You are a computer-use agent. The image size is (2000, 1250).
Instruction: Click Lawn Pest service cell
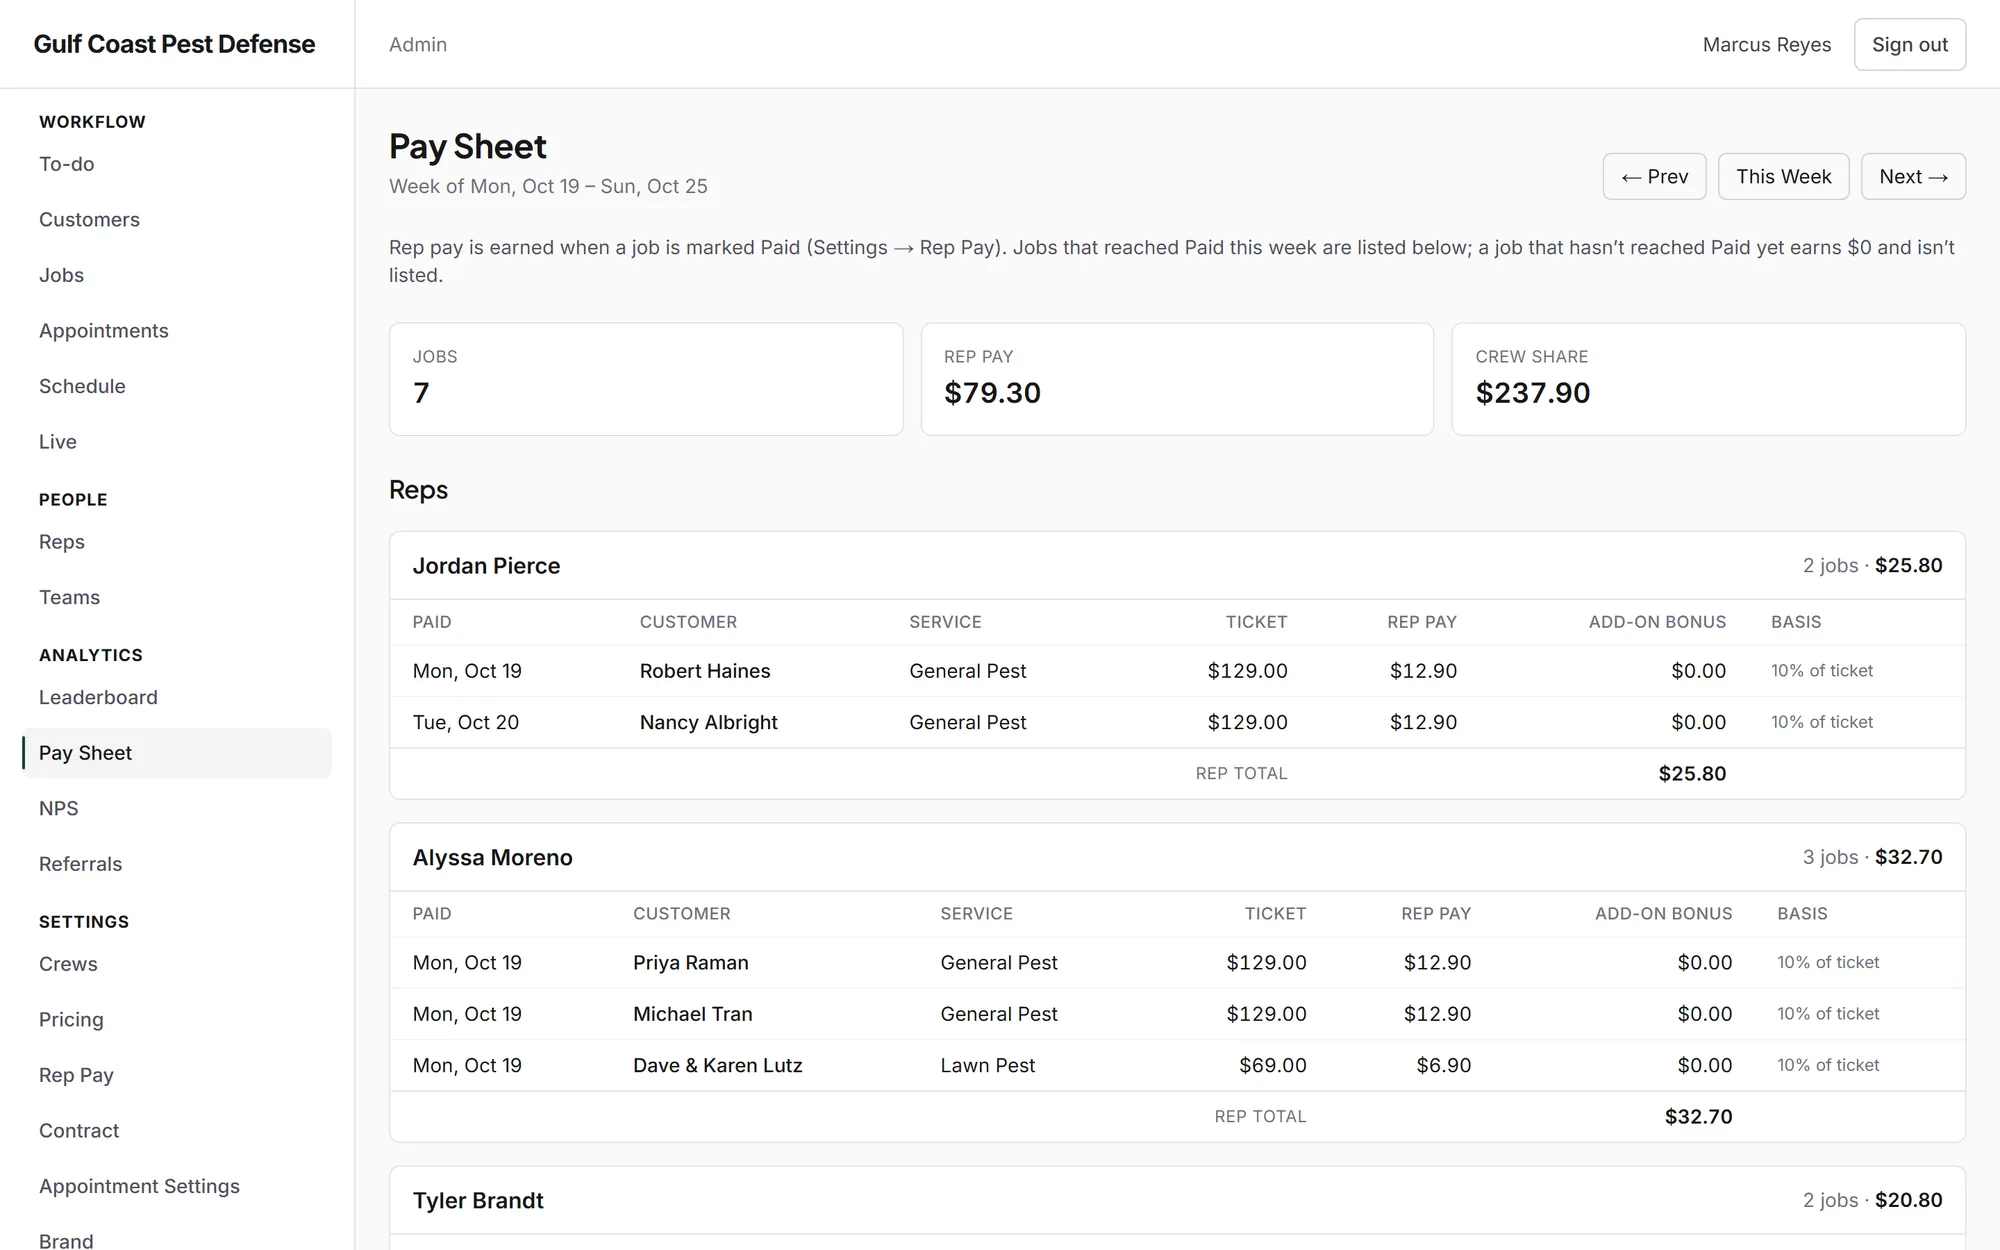coord(987,1066)
